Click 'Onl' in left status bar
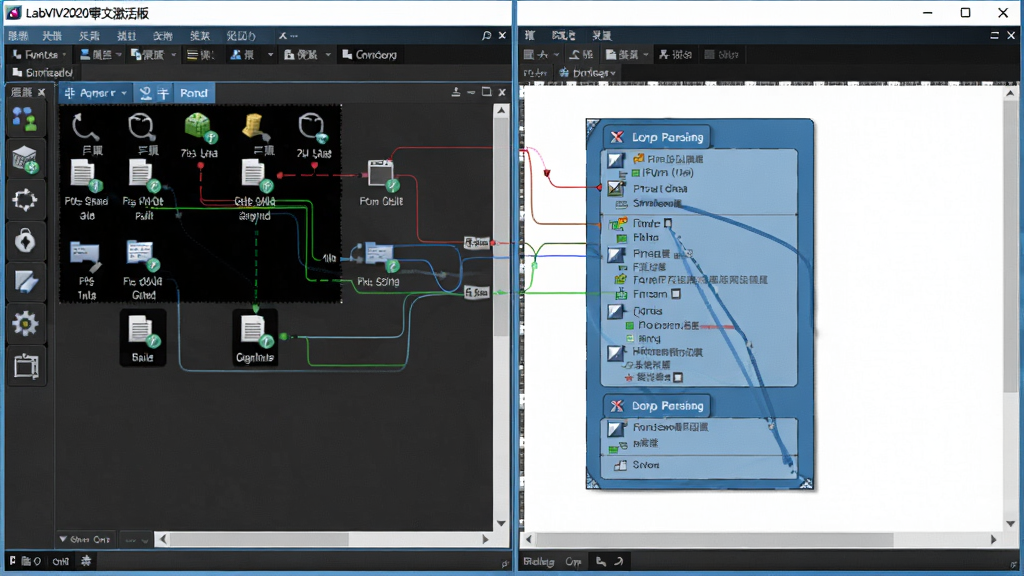1024x576 pixels. coord(60,561)
